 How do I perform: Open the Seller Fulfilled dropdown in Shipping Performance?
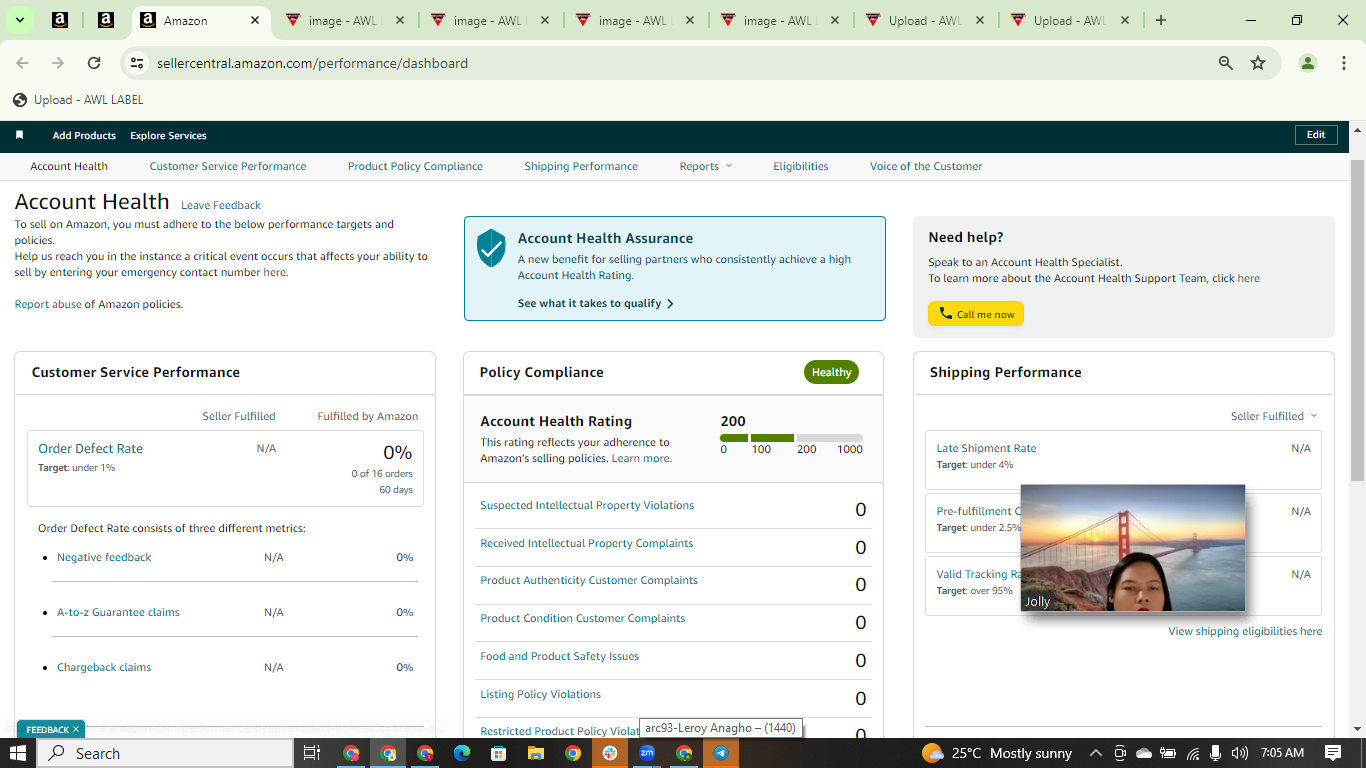pos(1274,416)
